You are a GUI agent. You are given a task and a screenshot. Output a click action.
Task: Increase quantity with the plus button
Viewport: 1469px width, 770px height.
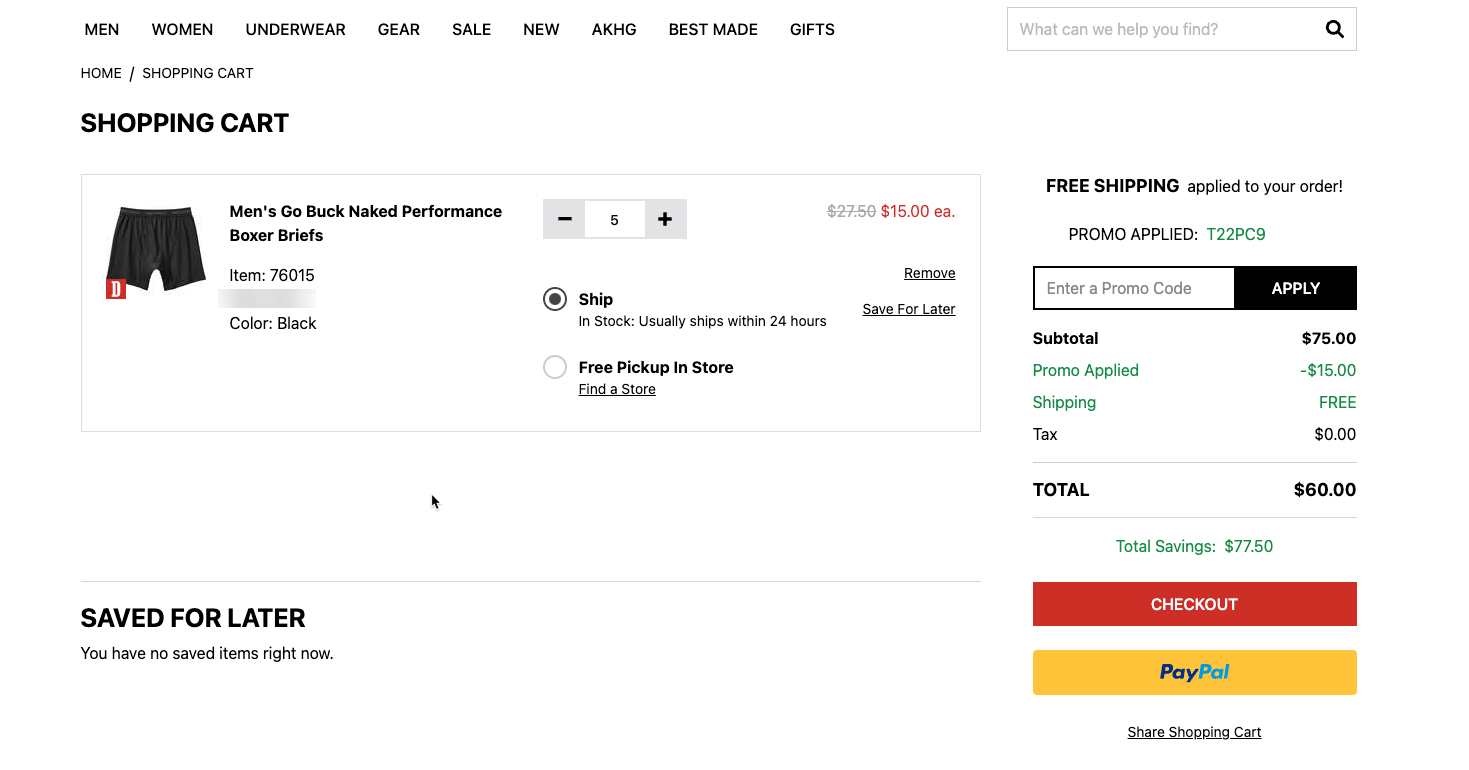point(665,219)
